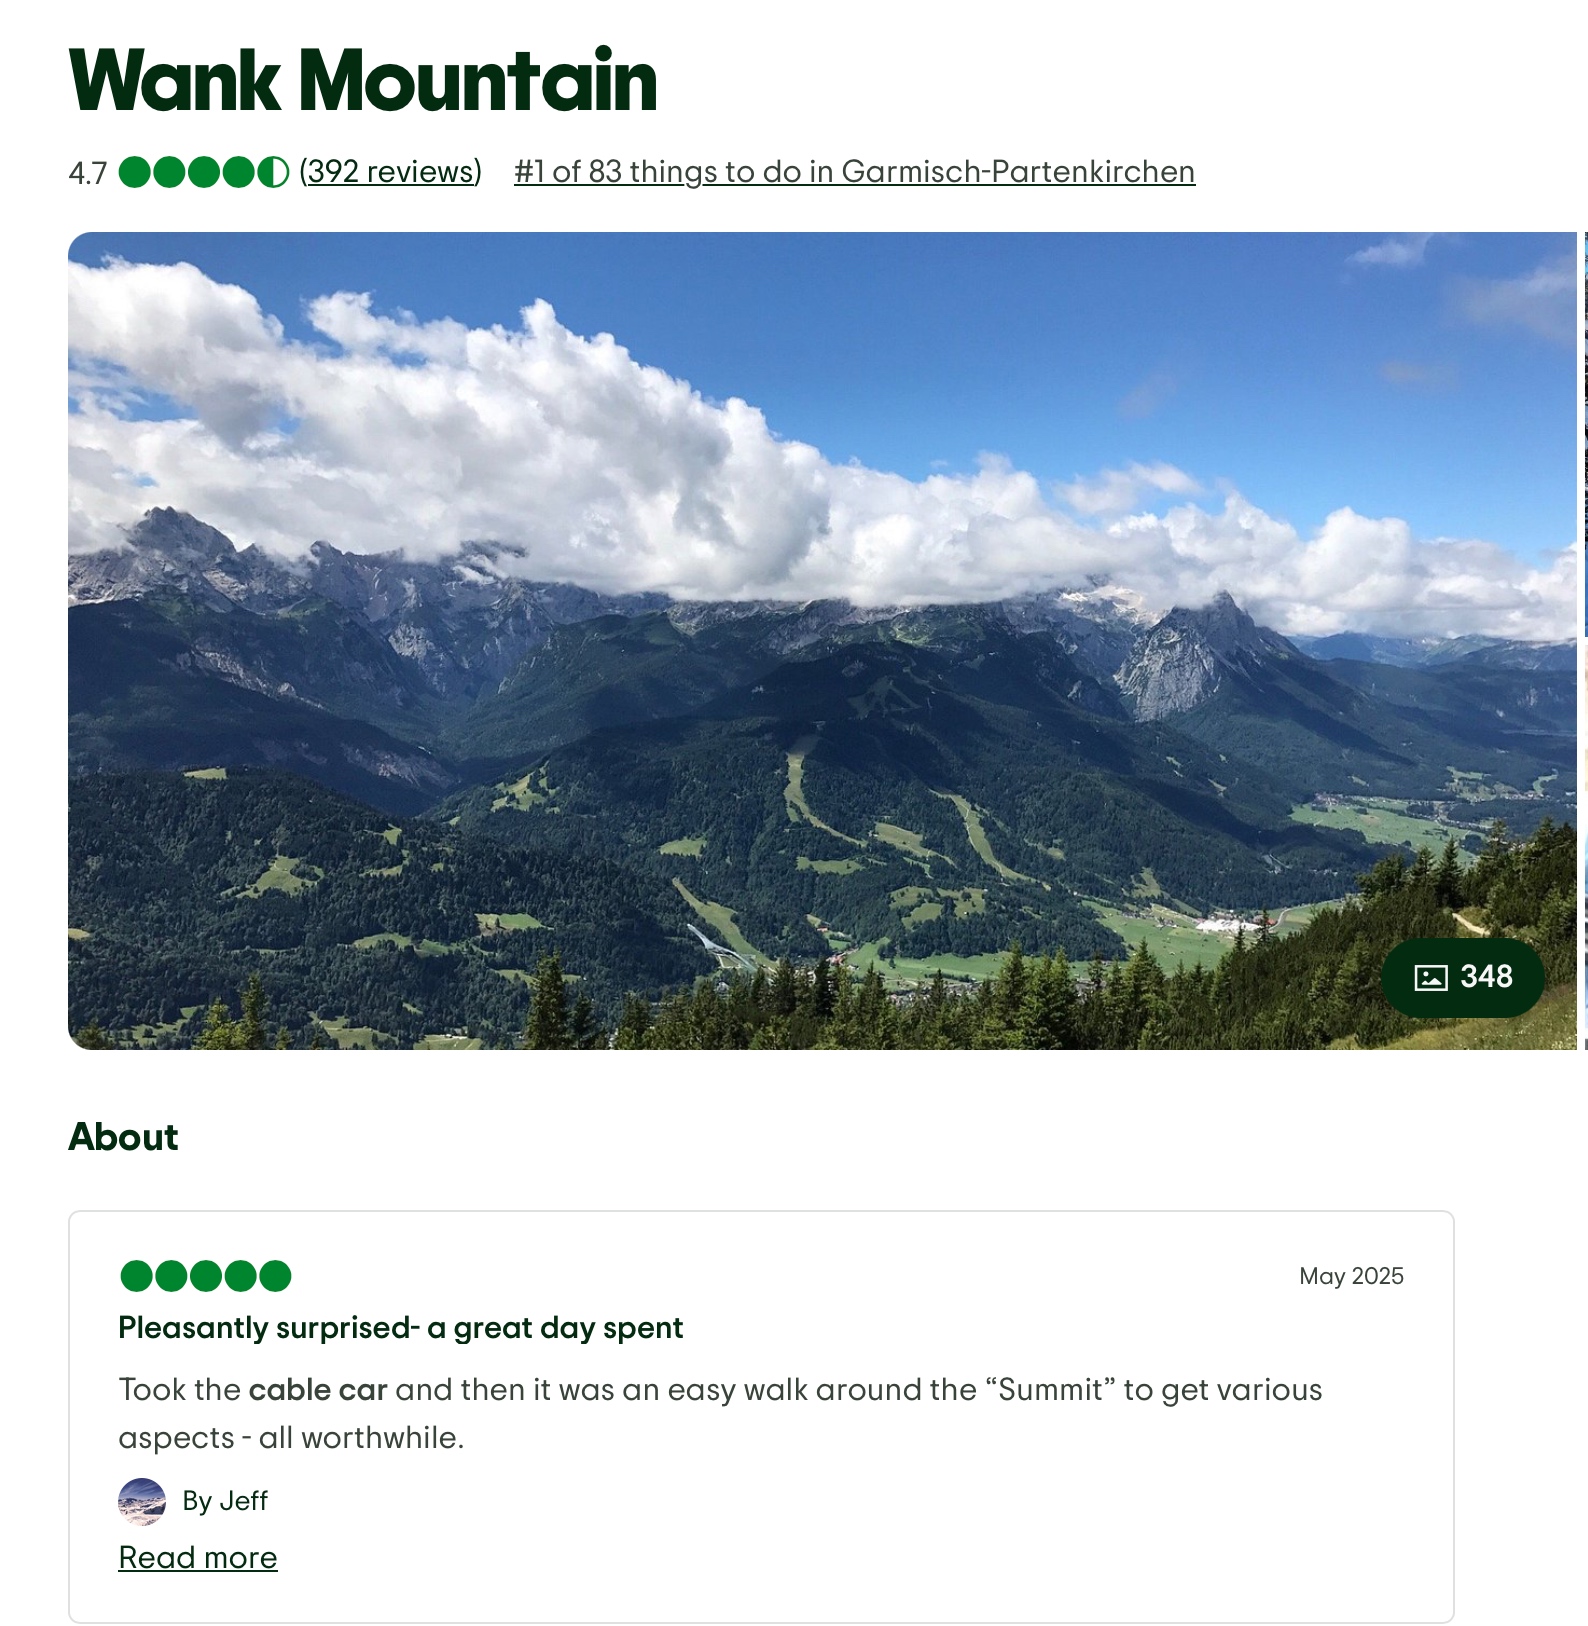1588x1626 pixels.
Task: Click the highlighted 'cable car' keyword
Action: tap(318, 1390)
